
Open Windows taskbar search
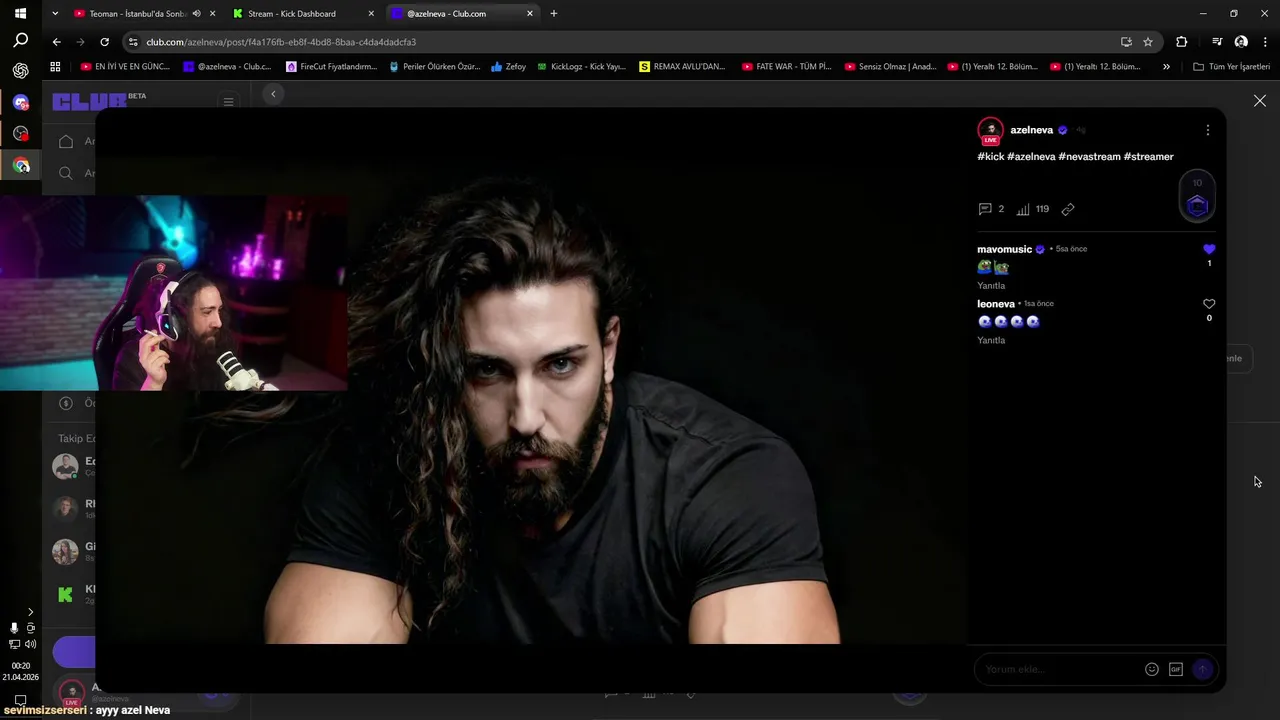[20, 41]
